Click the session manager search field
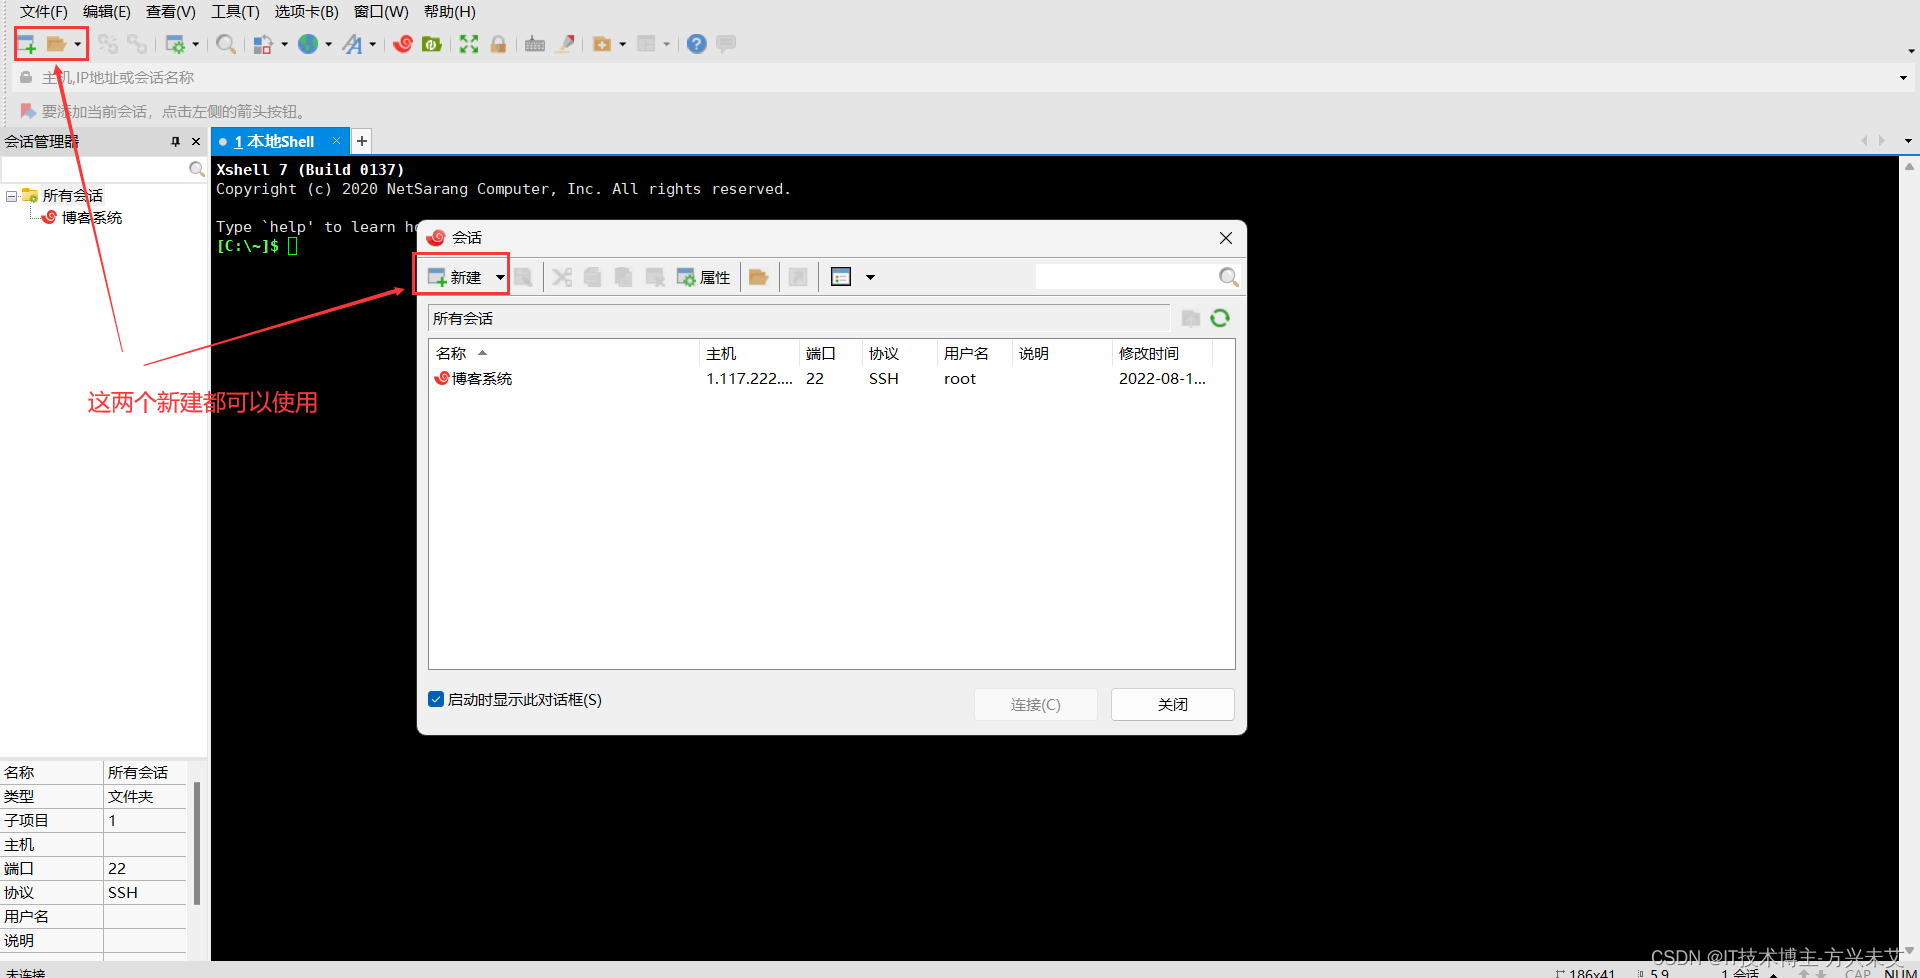 (x=95, y=169)
